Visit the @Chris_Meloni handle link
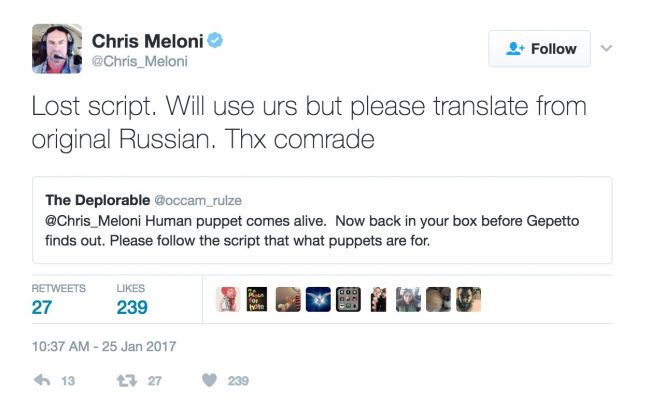Screen dimensions: 650x404 click(x=140, y=62)
